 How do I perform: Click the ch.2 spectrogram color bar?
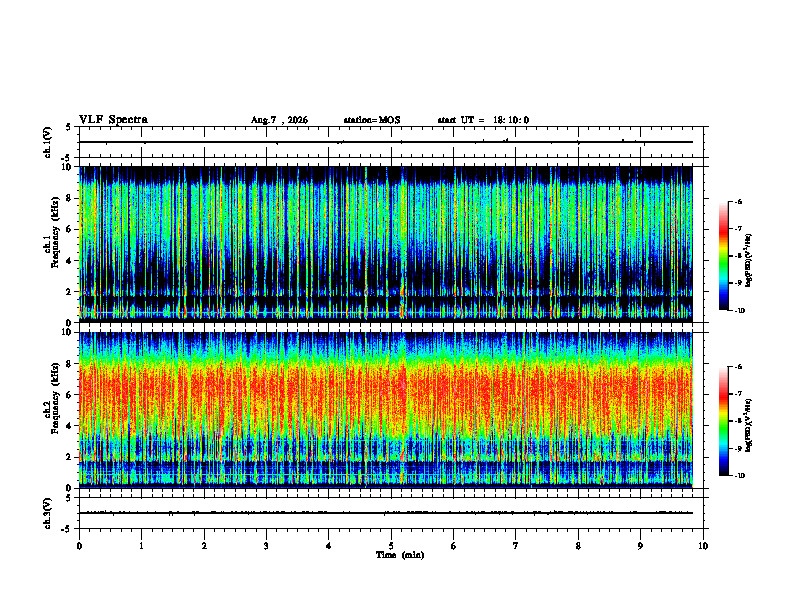click(x=723, y=421)
